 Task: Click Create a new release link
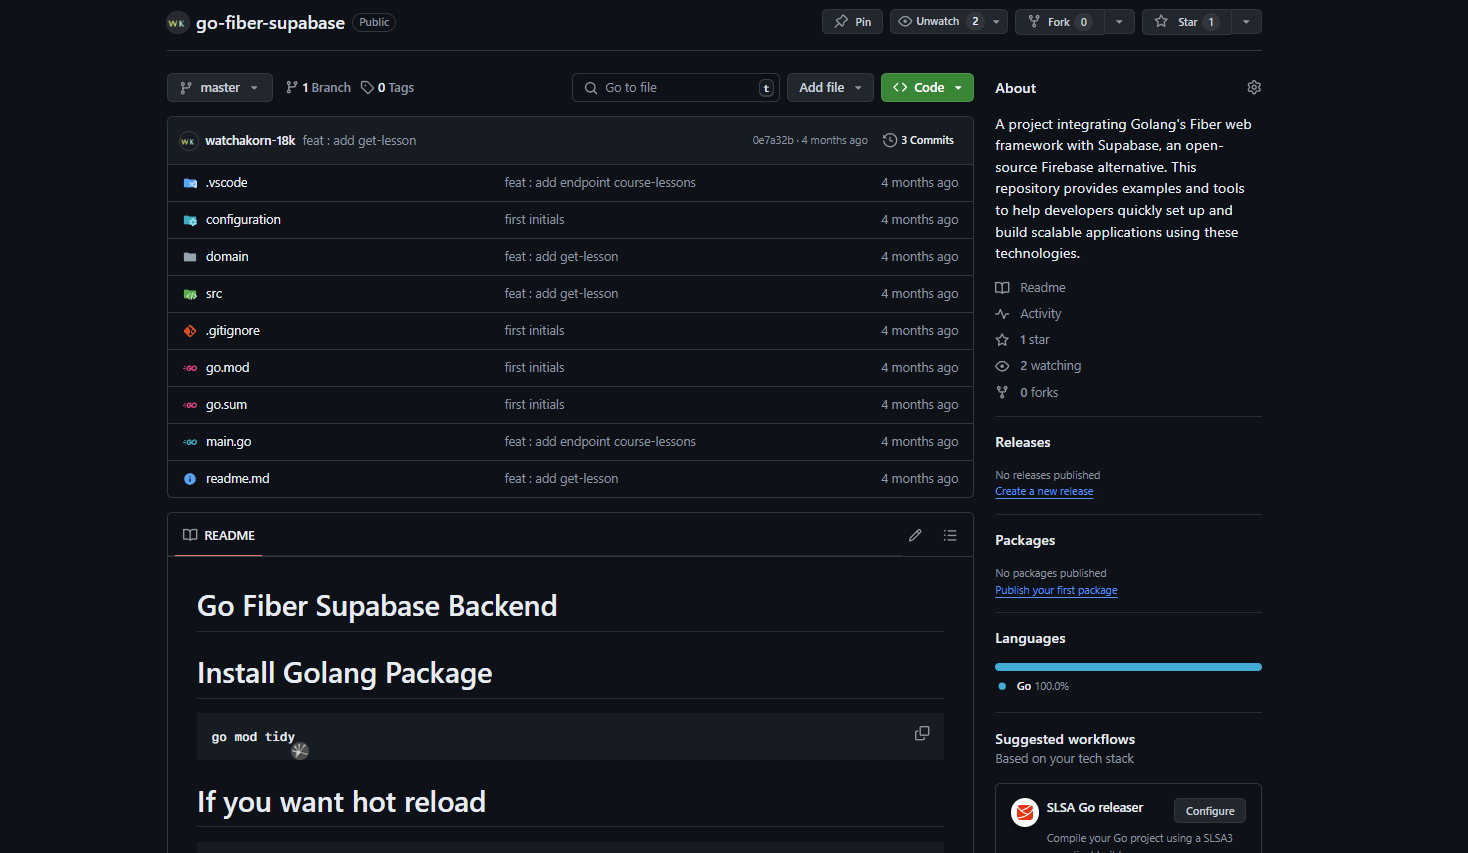[1044, 492]
